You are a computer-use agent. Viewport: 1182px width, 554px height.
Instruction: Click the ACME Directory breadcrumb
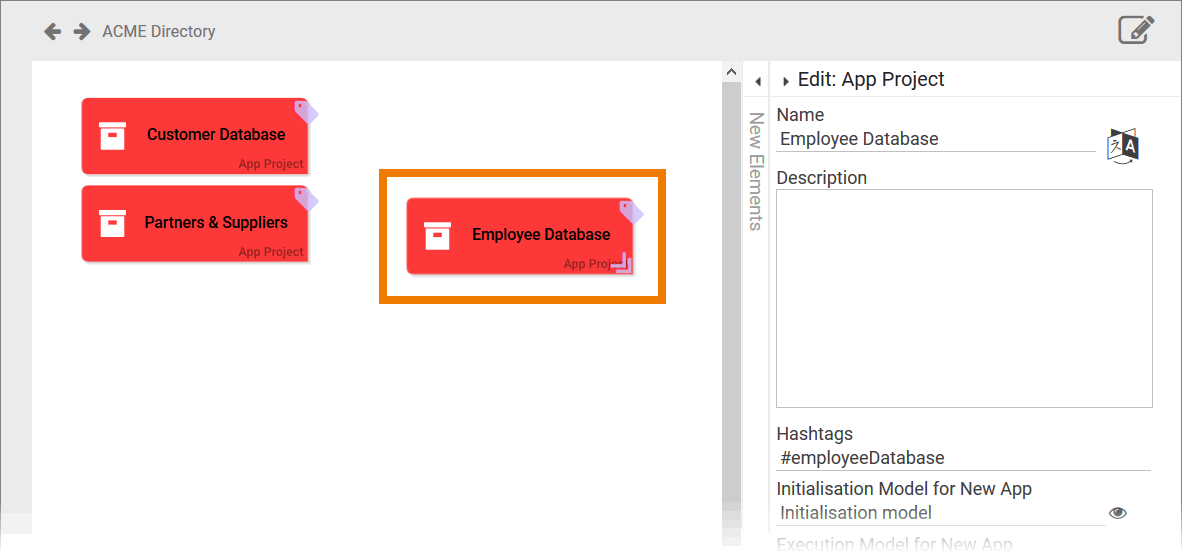158,32
